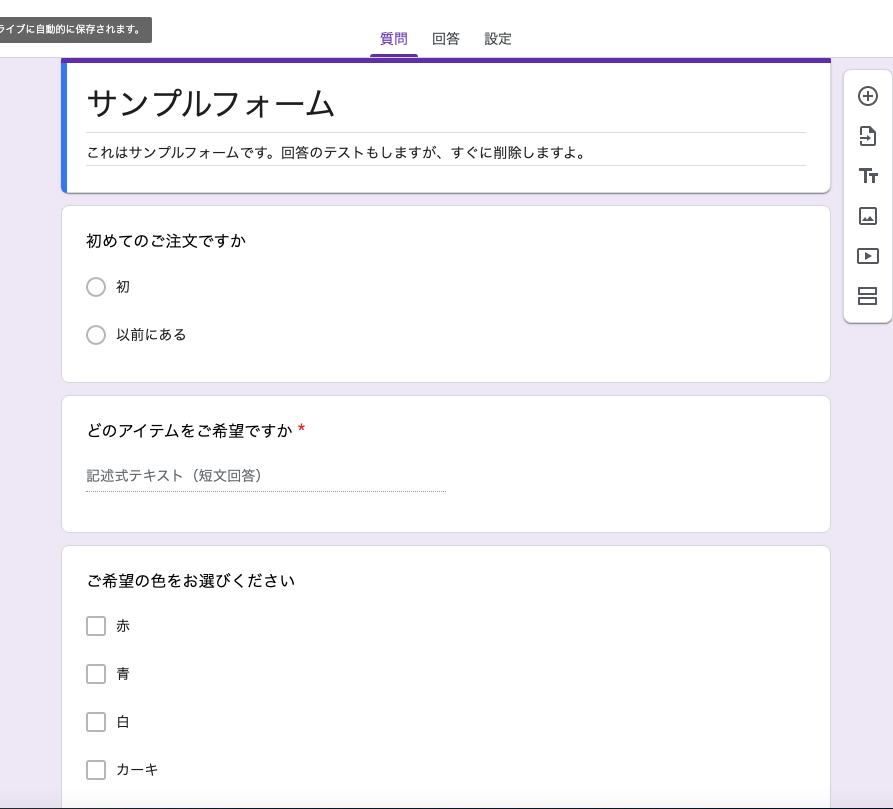Click the vertical scrollbar on the right

(888, 400)
